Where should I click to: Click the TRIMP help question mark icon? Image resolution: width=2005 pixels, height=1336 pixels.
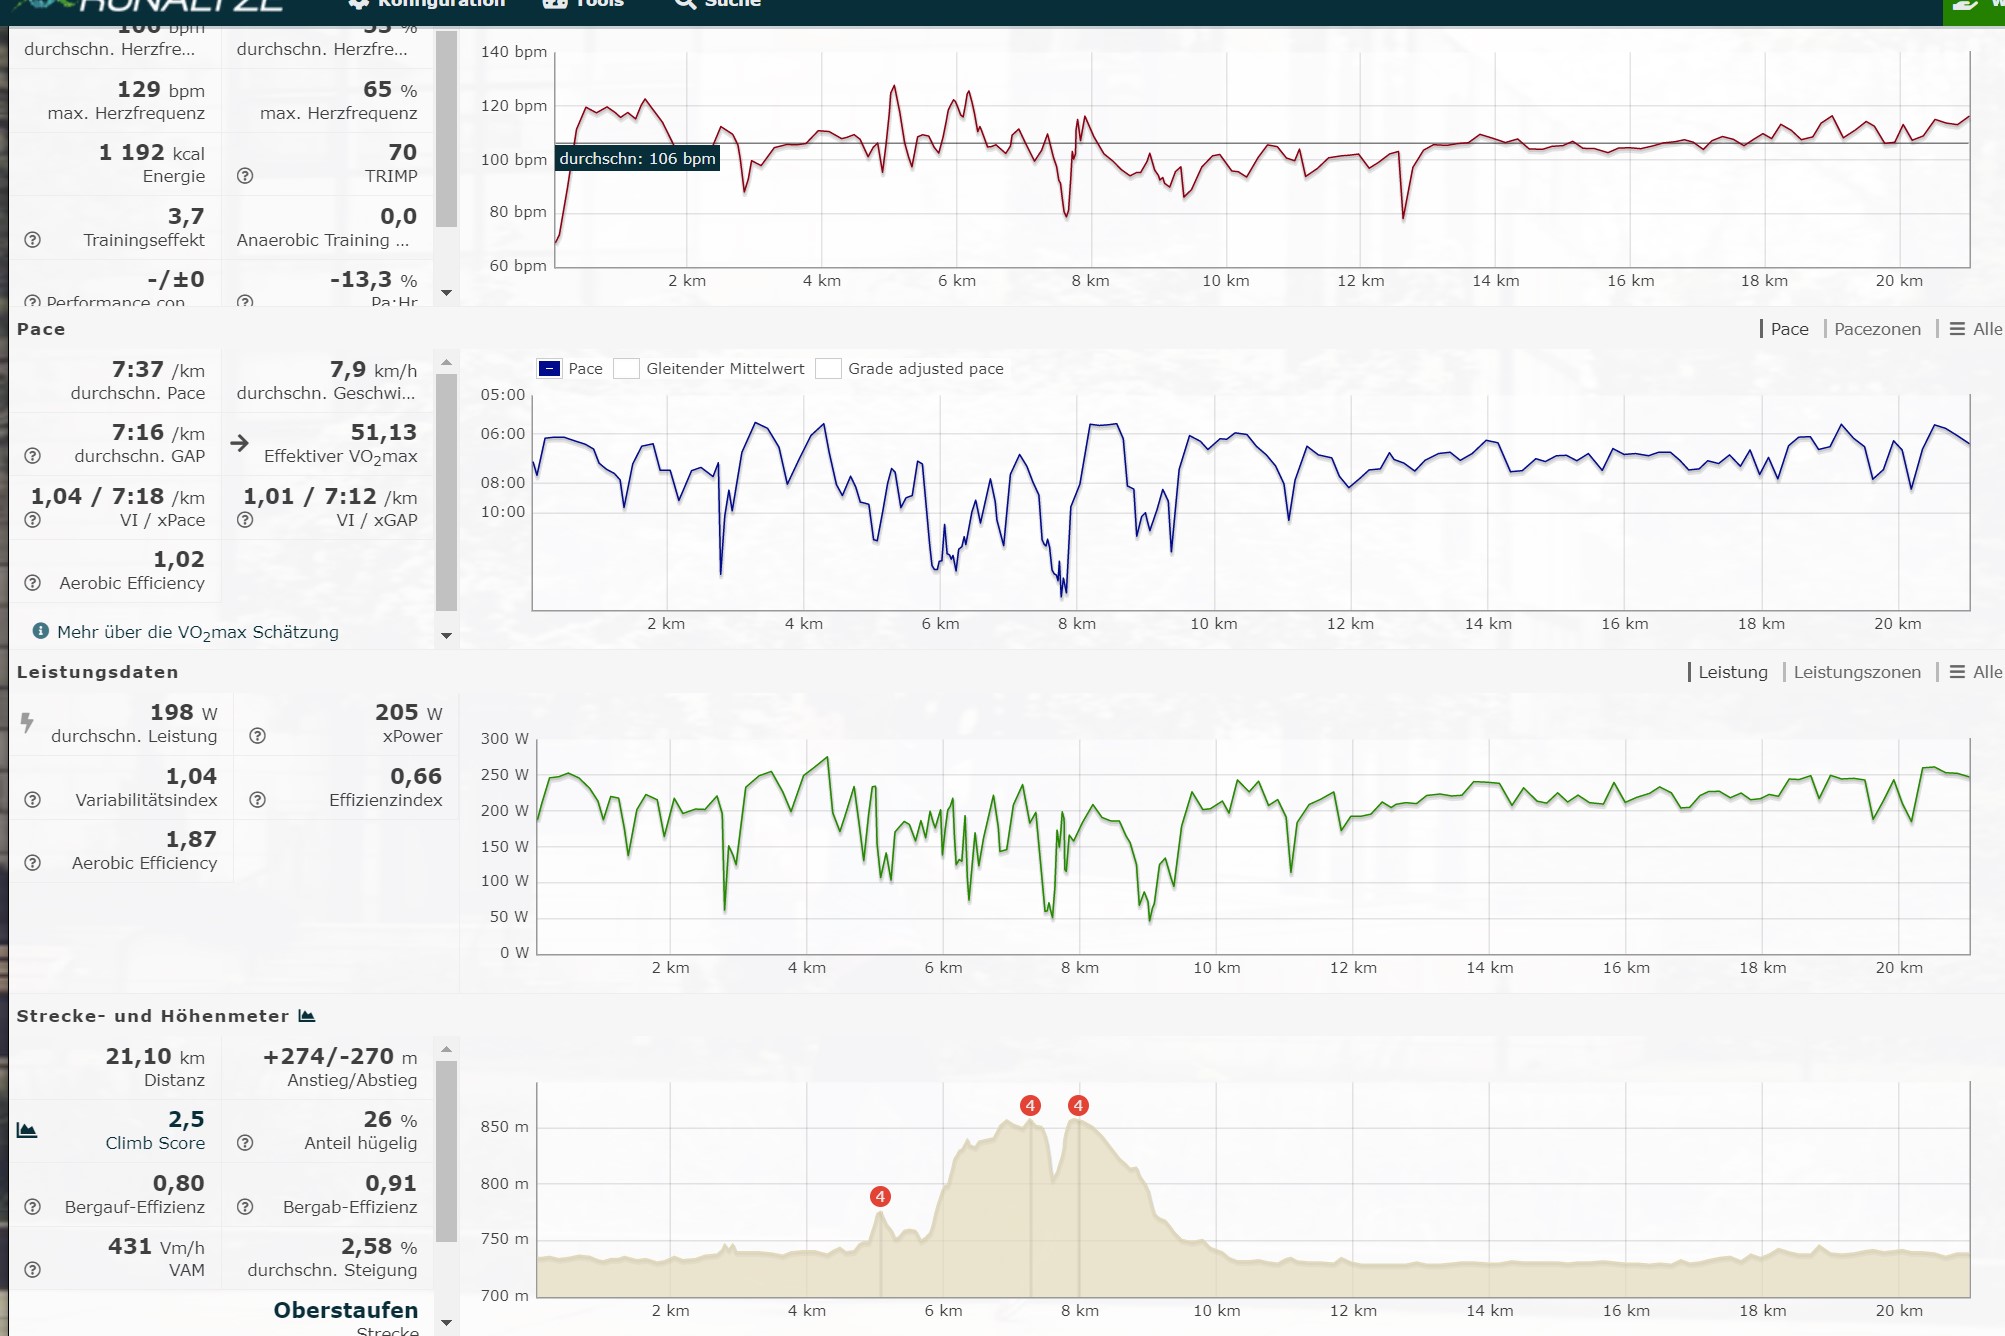pyautogui.click(x=245, y=176)
